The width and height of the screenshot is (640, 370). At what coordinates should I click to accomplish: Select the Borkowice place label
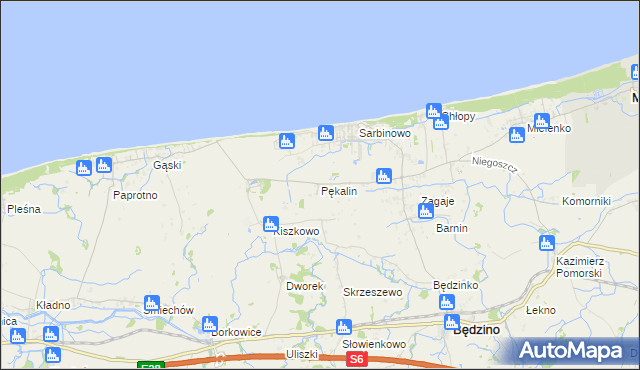pos(236,332)
